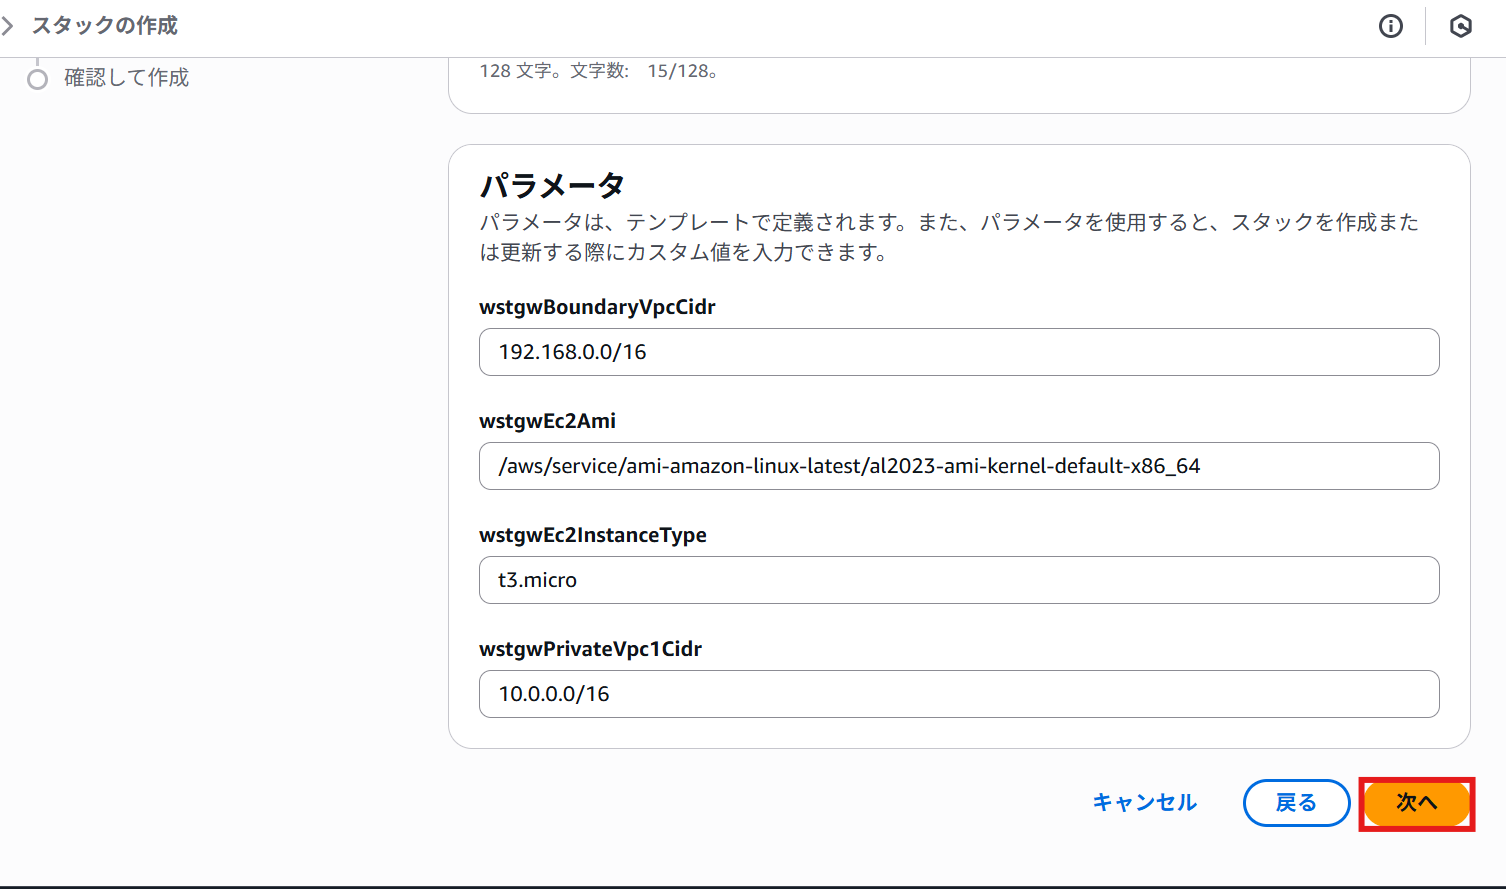The width and height of the screenshot is (1506, 889).
Task: Click the 確認して作成 step label
Action: [127, 78]
